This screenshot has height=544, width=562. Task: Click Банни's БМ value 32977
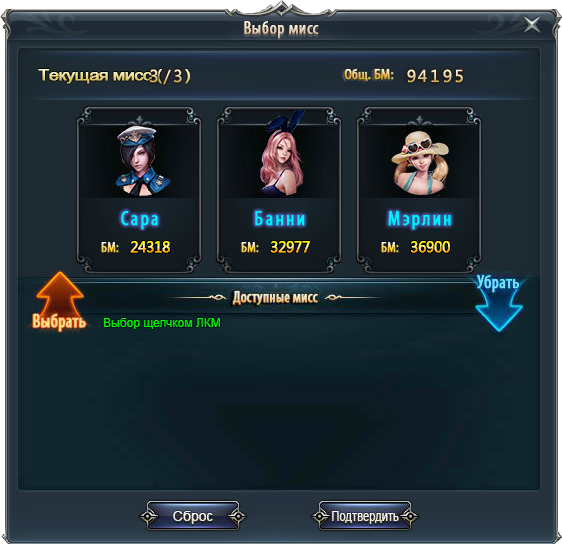click(x=290, y=247)
